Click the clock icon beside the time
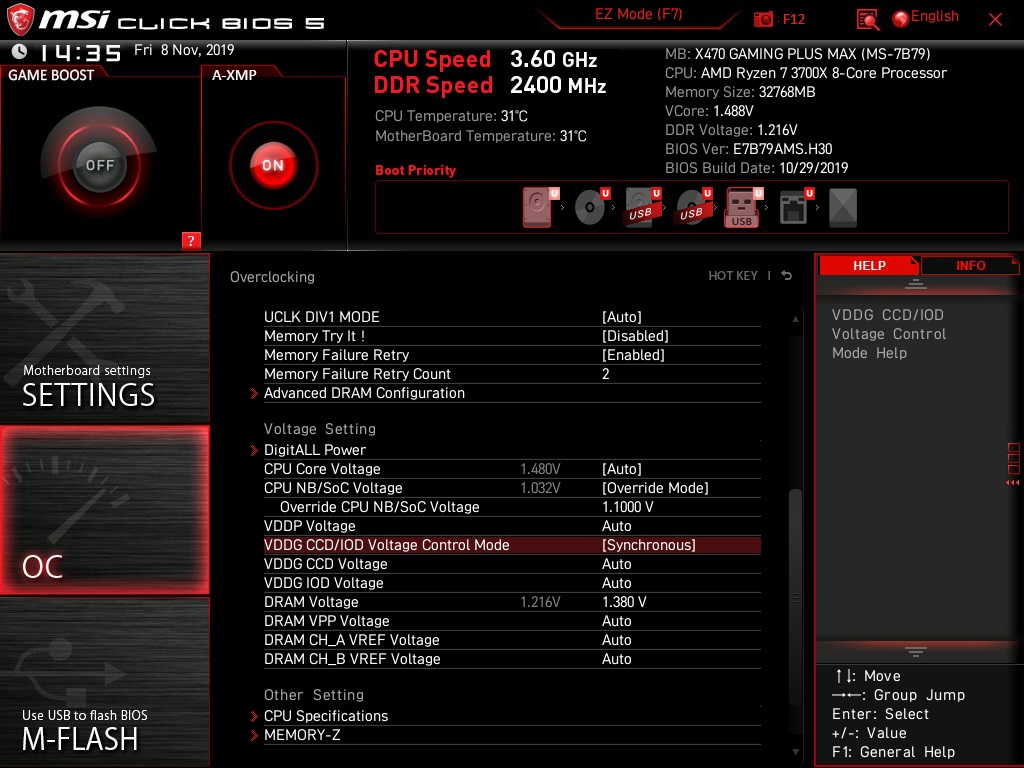 (19, 51)
